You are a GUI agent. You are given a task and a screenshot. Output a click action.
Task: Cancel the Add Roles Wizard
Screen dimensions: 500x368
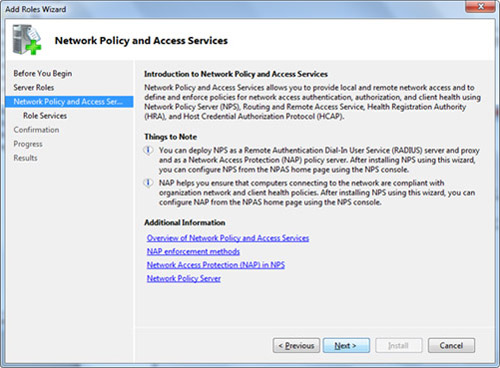pos(451,346)
